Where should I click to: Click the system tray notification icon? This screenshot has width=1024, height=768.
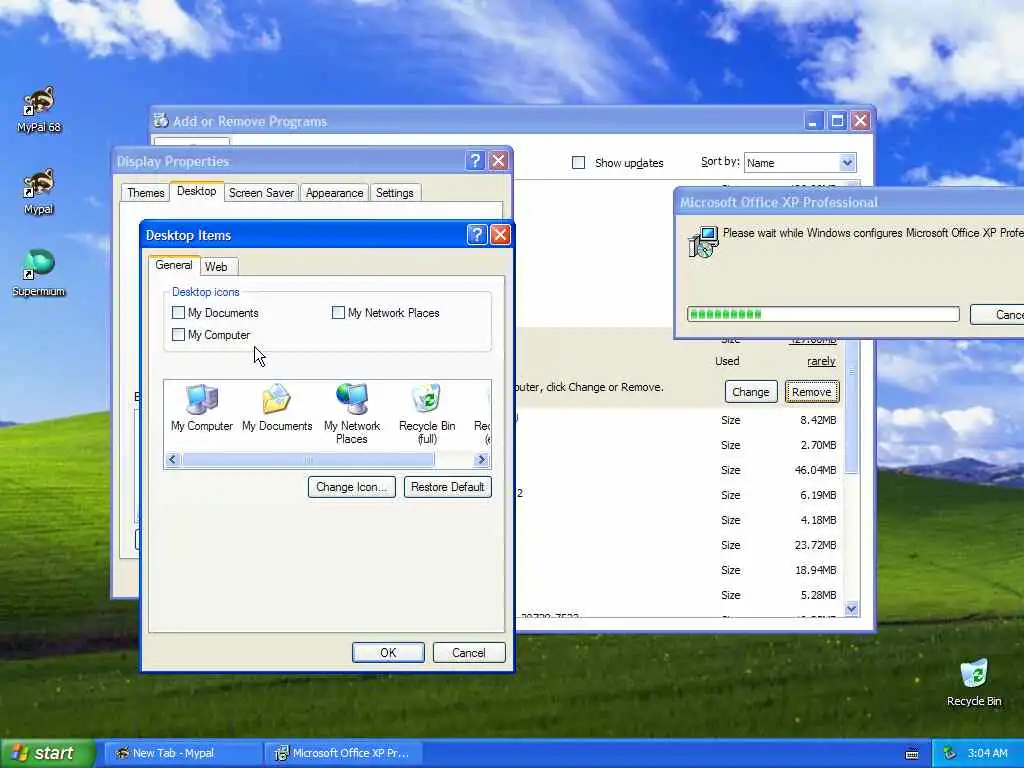(x=950, y=754)
